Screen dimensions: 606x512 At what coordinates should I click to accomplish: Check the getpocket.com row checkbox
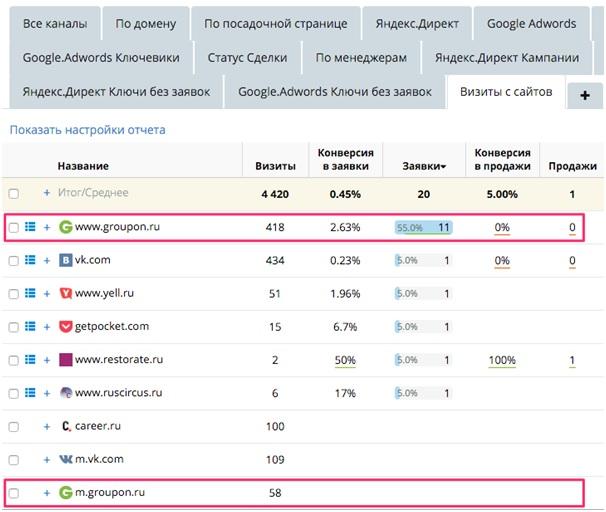click(x=14, y=327)
